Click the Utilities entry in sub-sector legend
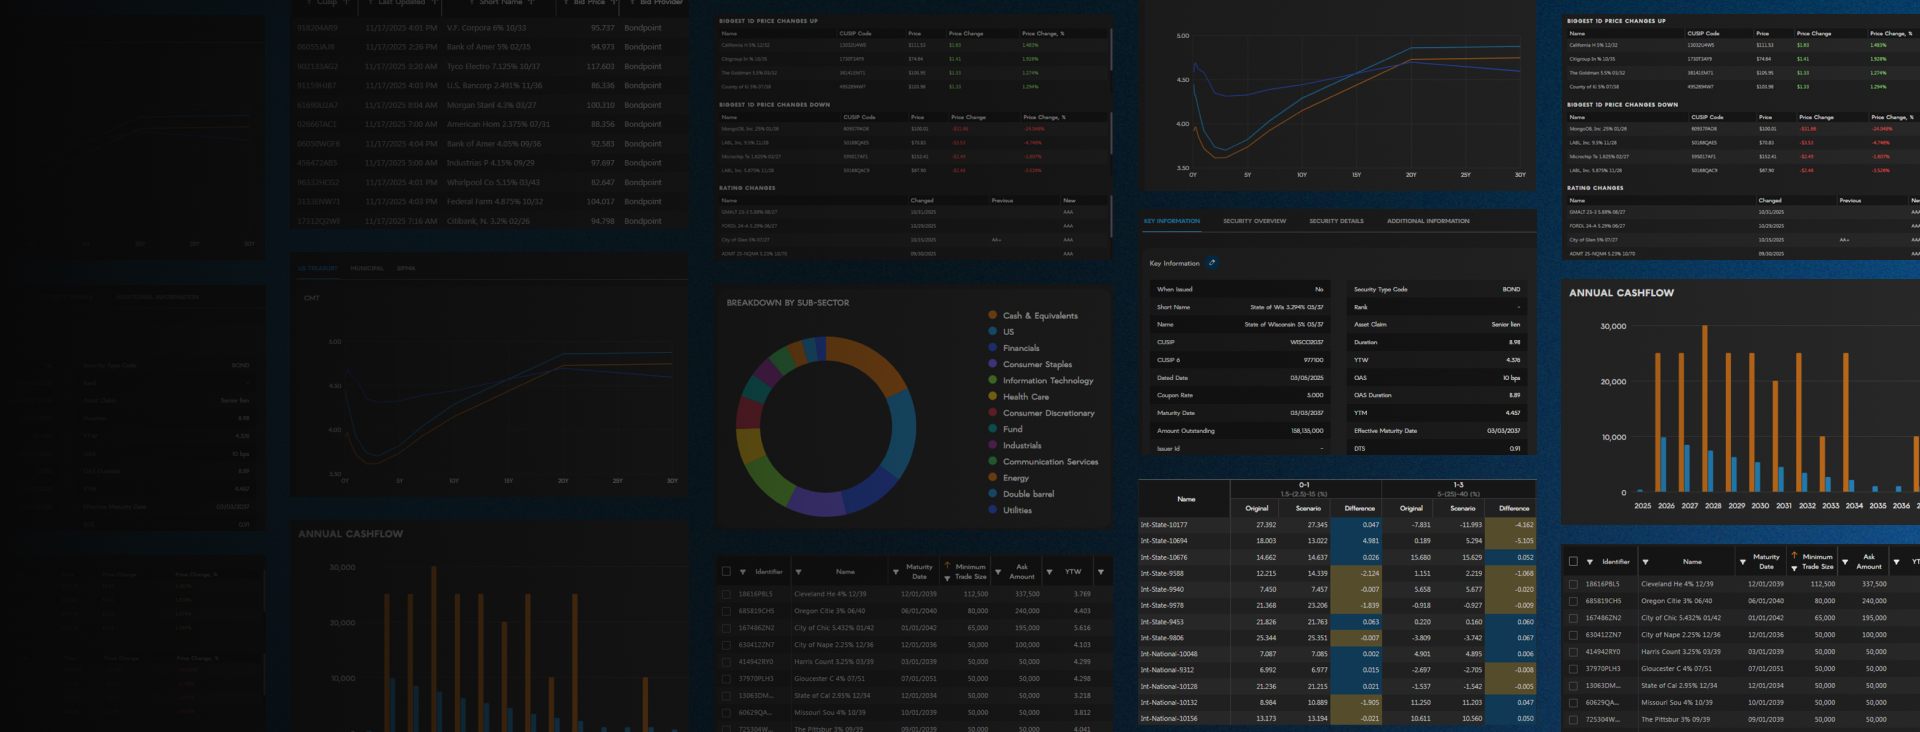Screen dimensions: 1920x732 [x=1017, y=511]
